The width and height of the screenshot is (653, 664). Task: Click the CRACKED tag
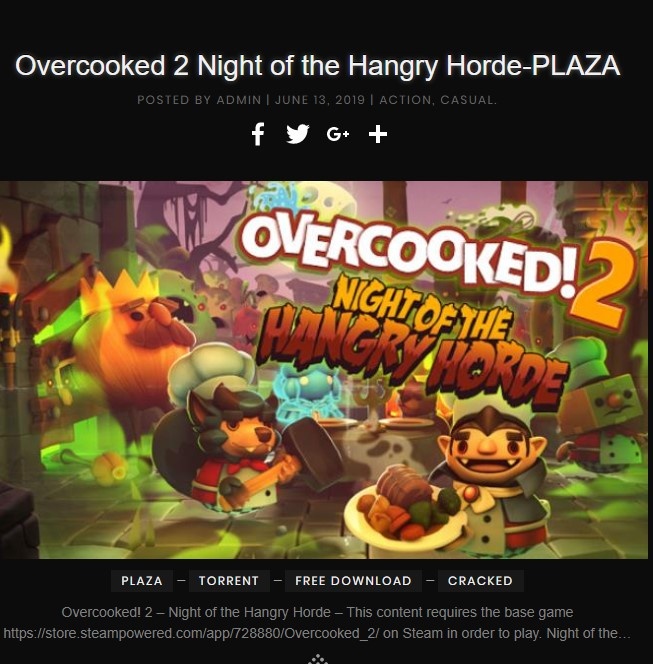(480, 581)
